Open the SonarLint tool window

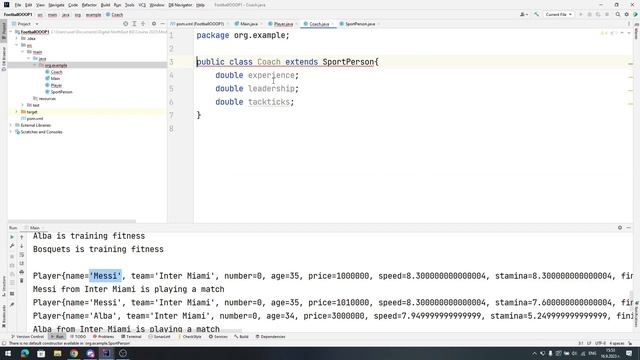160,337
